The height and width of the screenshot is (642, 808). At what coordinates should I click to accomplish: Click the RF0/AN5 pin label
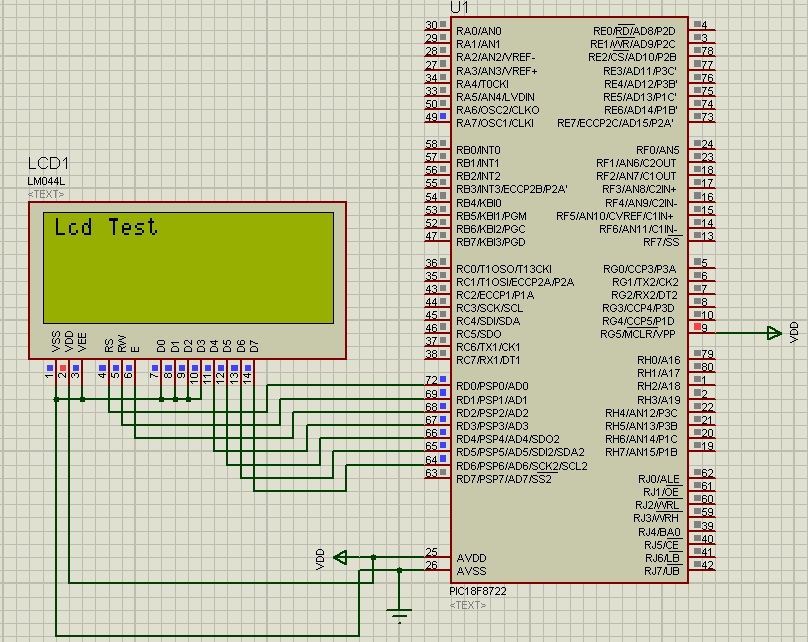(658, 150)
